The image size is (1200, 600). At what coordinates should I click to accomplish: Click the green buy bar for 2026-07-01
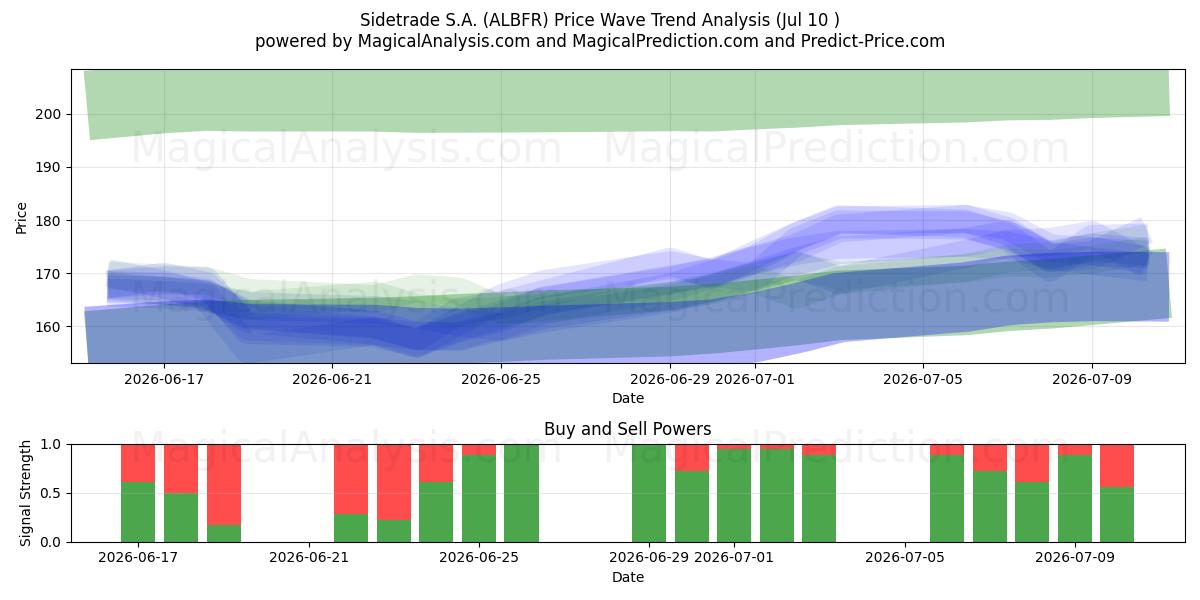click(x=734, y=495)
